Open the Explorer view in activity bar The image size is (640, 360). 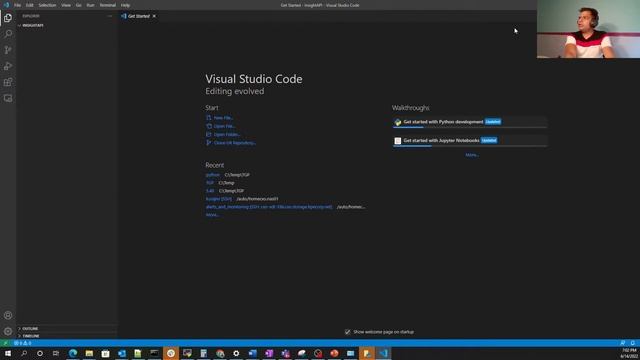pos(8,18)
